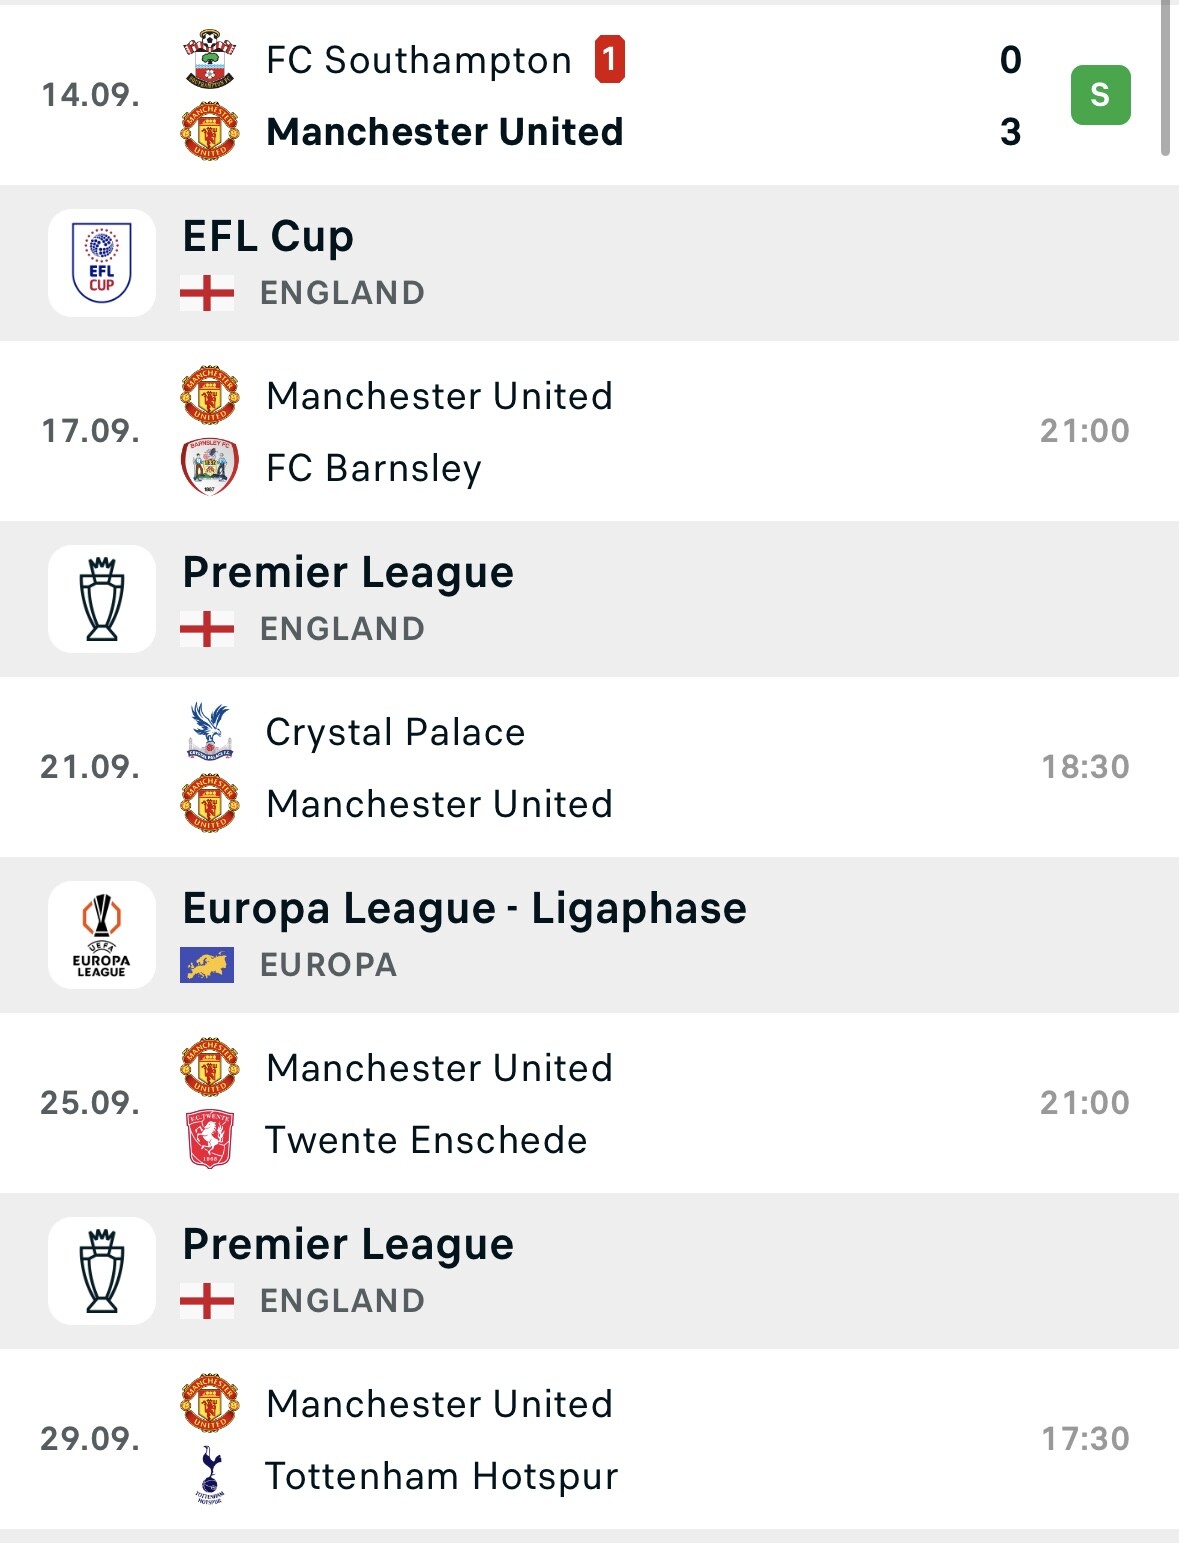Open the EFL Cup competition logo
Viewport: 1179px width, 1543px height.
pyautogui.click(x=102, y=263)
